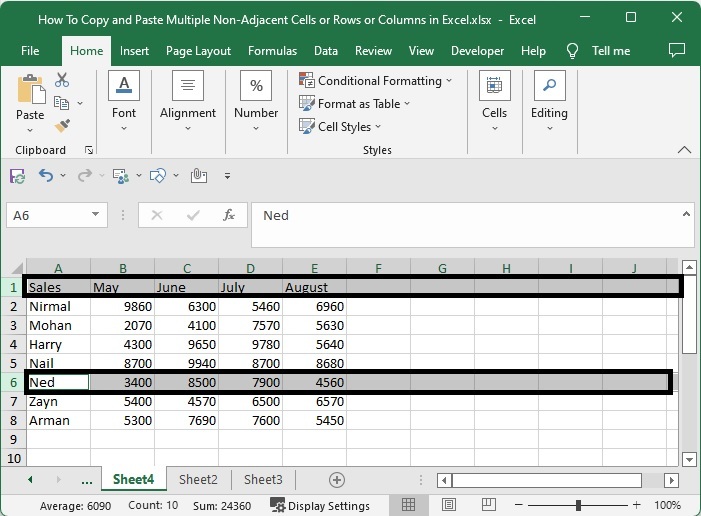
Task: Click the Cut scissors icon
Action: coord(62,80)
